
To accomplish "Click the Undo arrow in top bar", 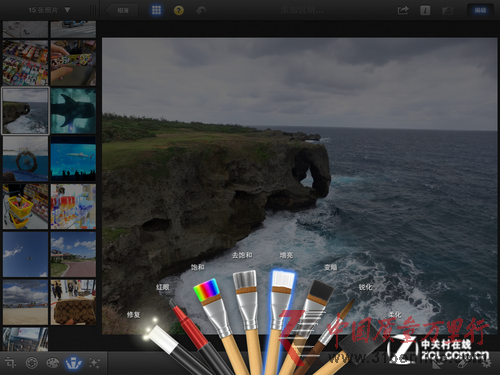I will pos(201,10).
